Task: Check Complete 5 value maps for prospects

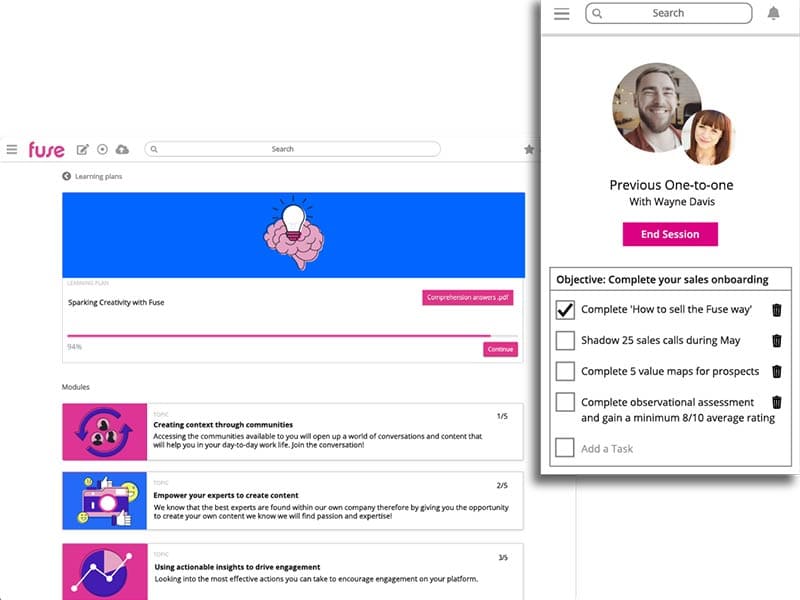Action: (565, 371)
